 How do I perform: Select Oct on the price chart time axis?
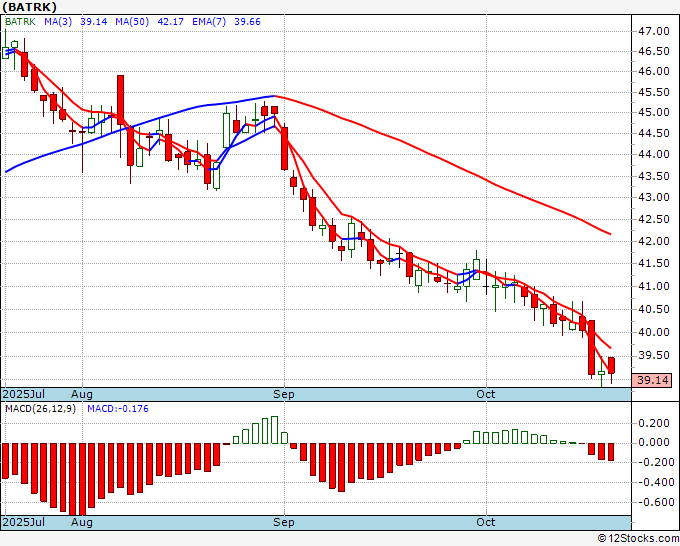[486, 394]
